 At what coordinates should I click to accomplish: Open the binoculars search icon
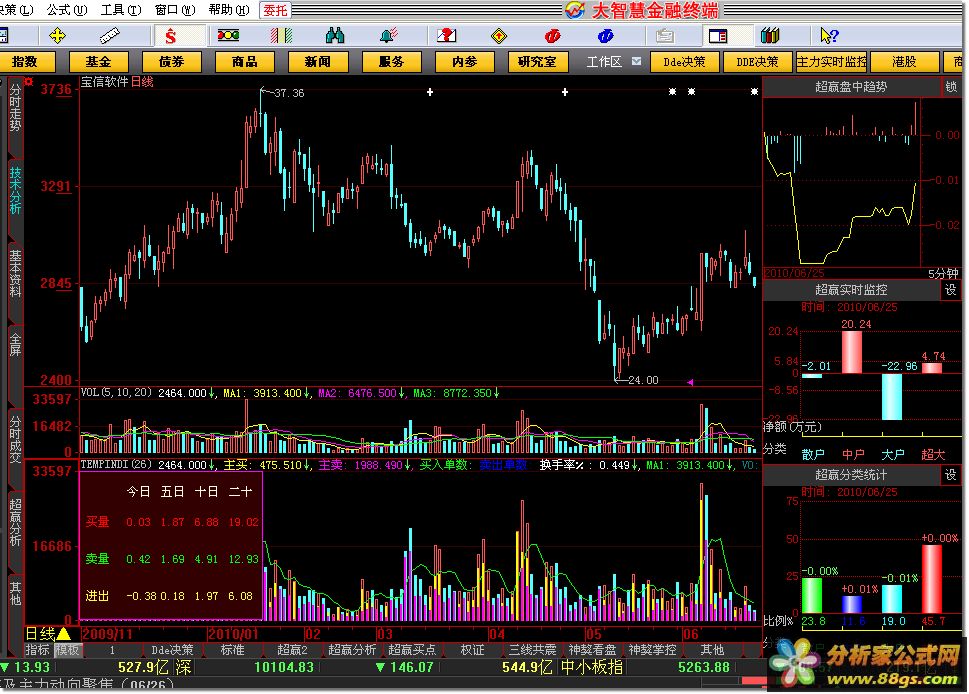(x=335, y=36)
